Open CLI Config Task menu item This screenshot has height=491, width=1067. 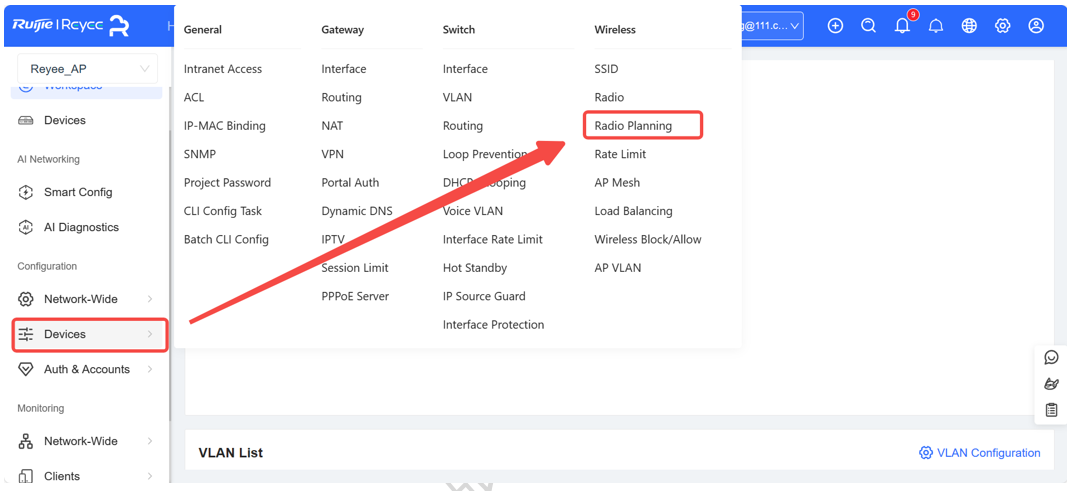click(223, 211)
